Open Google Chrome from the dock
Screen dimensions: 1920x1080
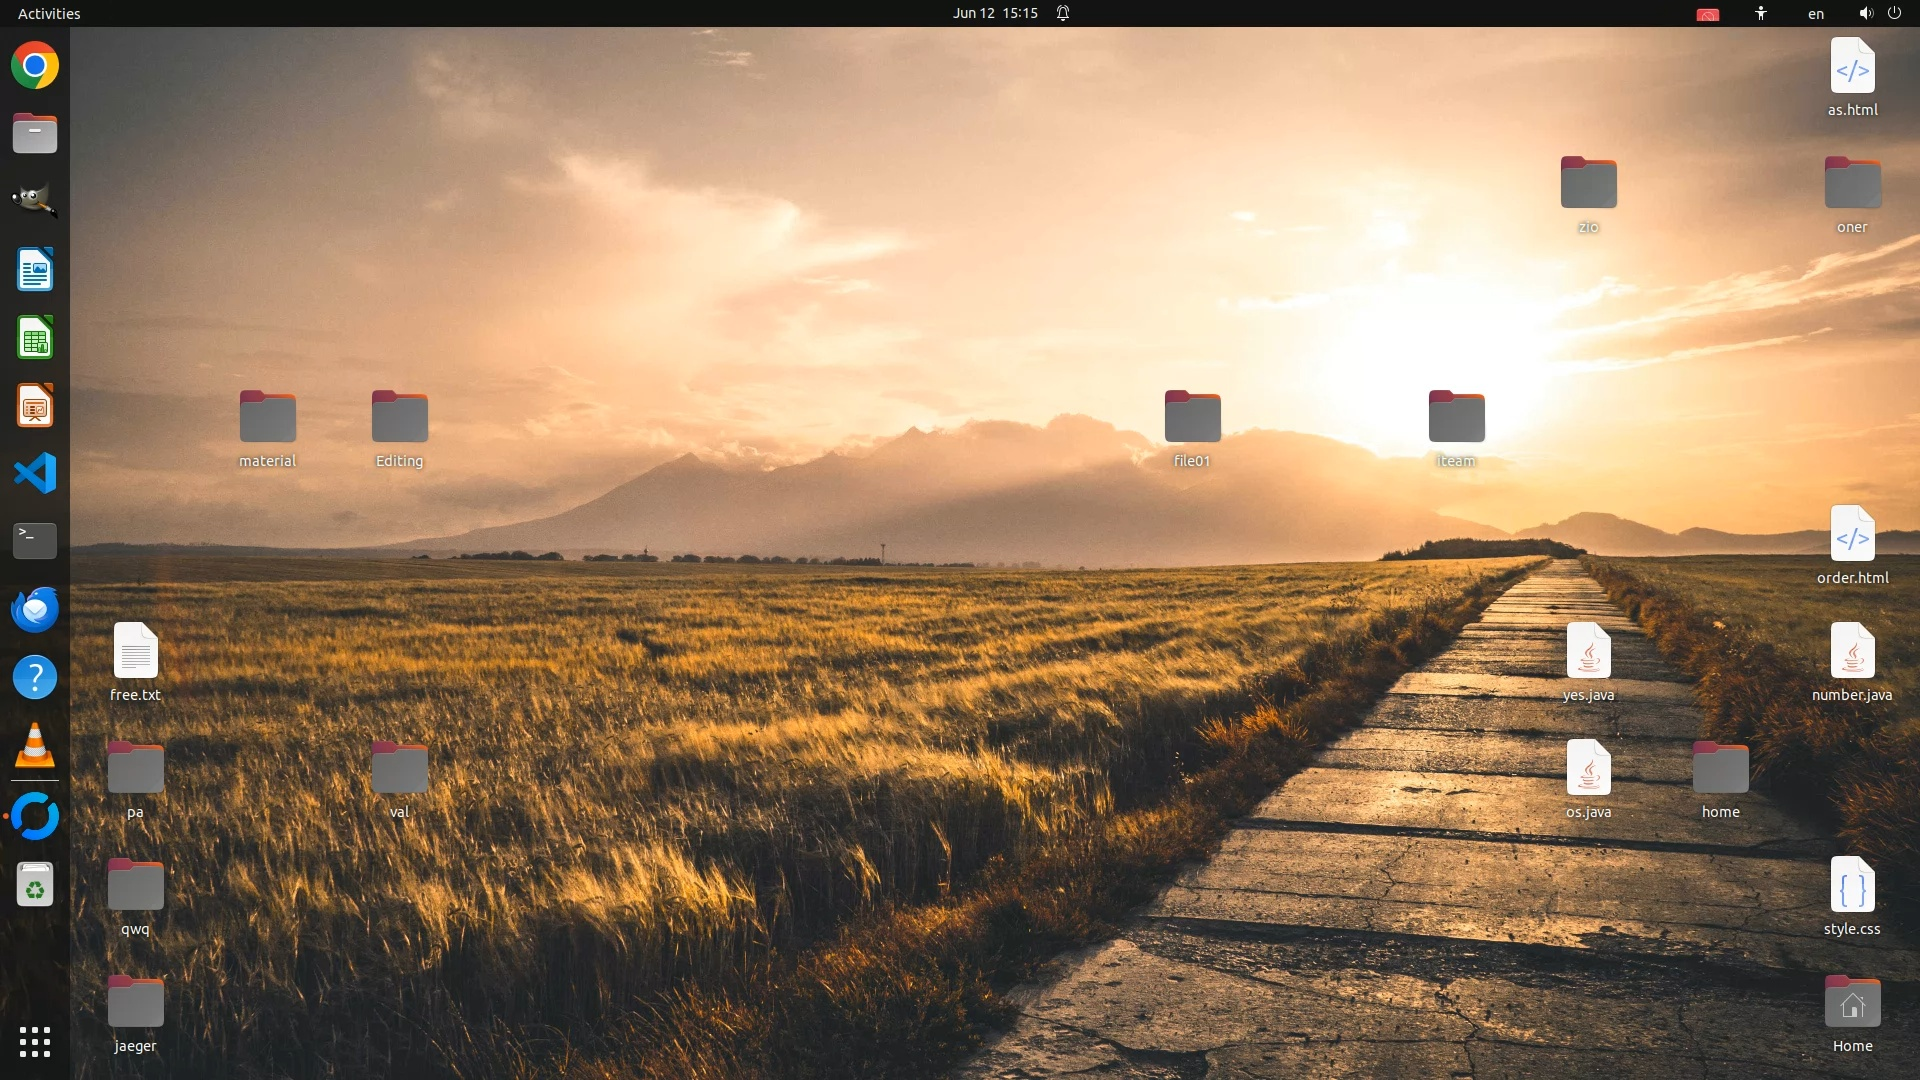point(35,66)
